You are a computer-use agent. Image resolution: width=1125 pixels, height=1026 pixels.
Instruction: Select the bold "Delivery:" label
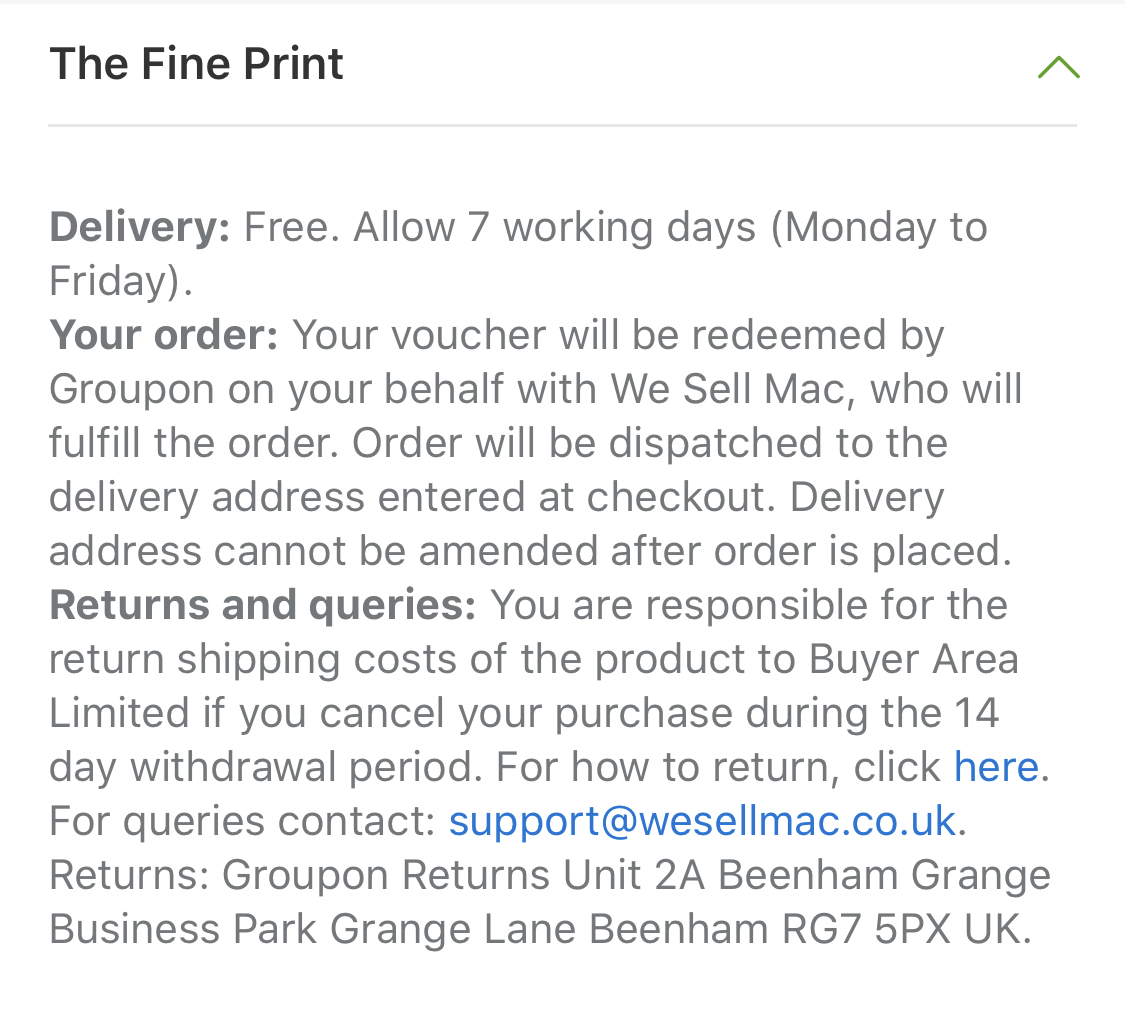(x=139, y=228)
